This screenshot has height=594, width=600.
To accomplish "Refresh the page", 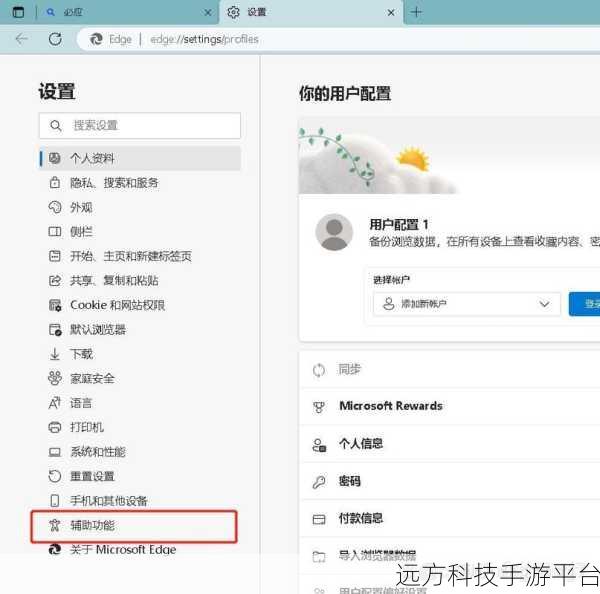I will tap(55, 39).
